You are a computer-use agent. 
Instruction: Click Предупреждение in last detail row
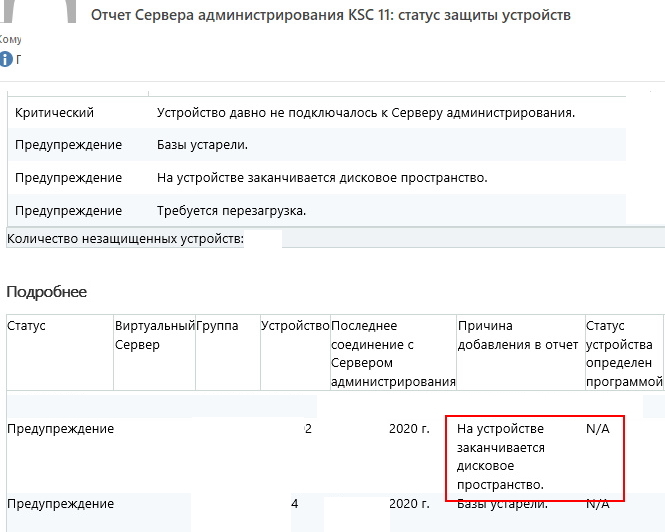(60, 504)
